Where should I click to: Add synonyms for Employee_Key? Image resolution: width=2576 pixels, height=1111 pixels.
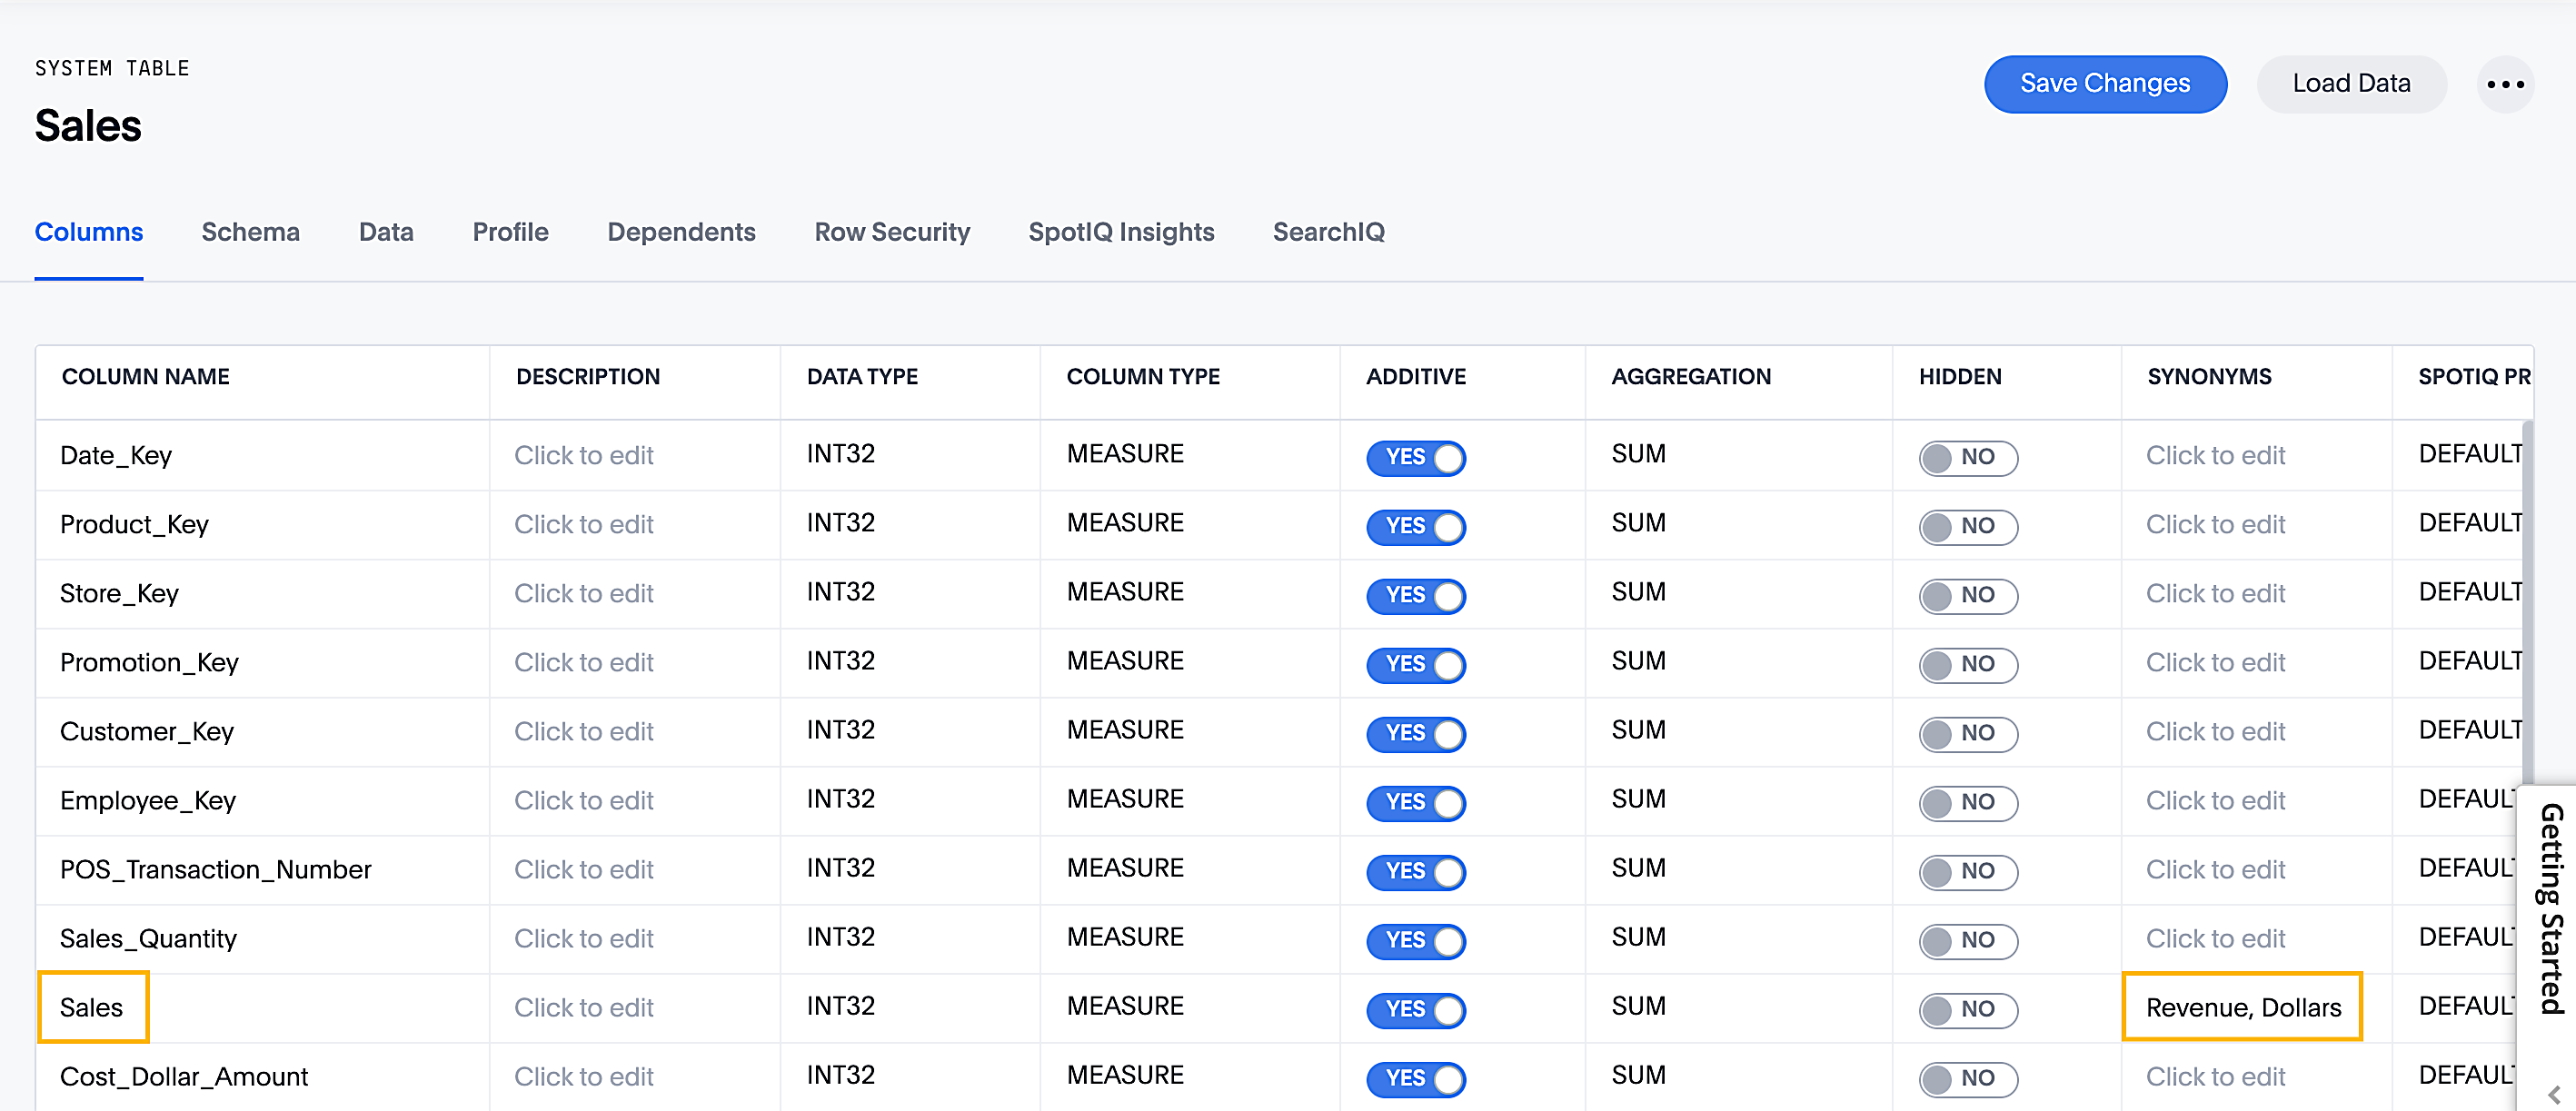pos(2216,801)
